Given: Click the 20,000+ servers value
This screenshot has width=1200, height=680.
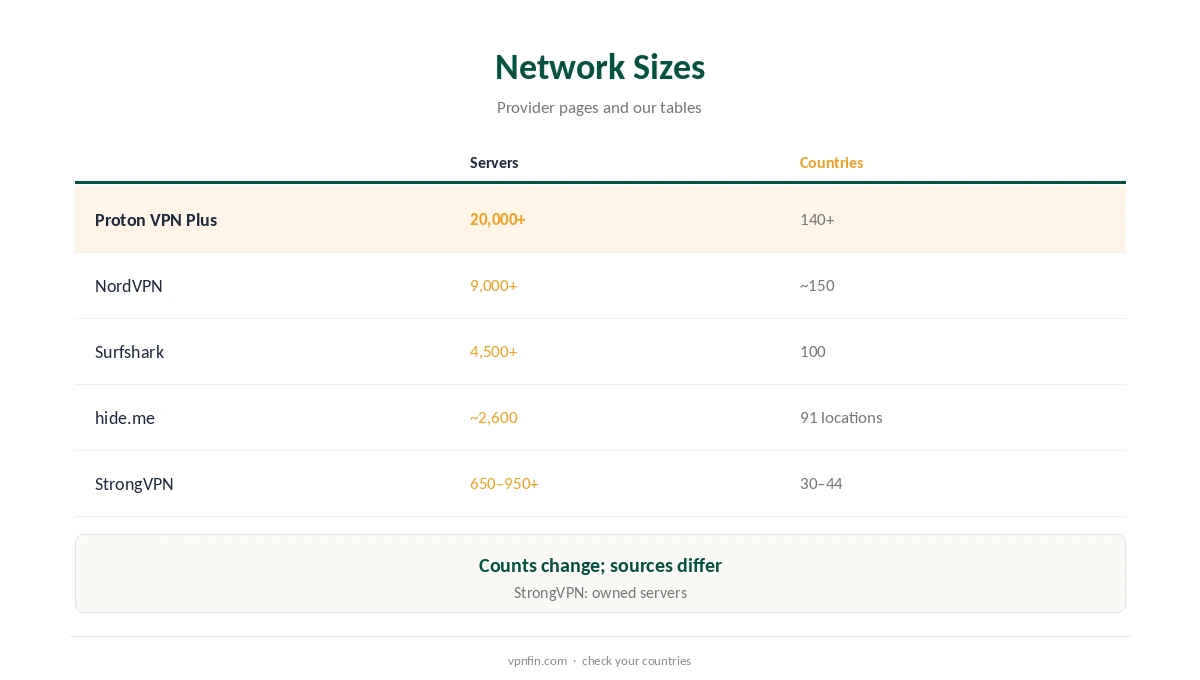Looking at the screenshot, I should (497, 219).
